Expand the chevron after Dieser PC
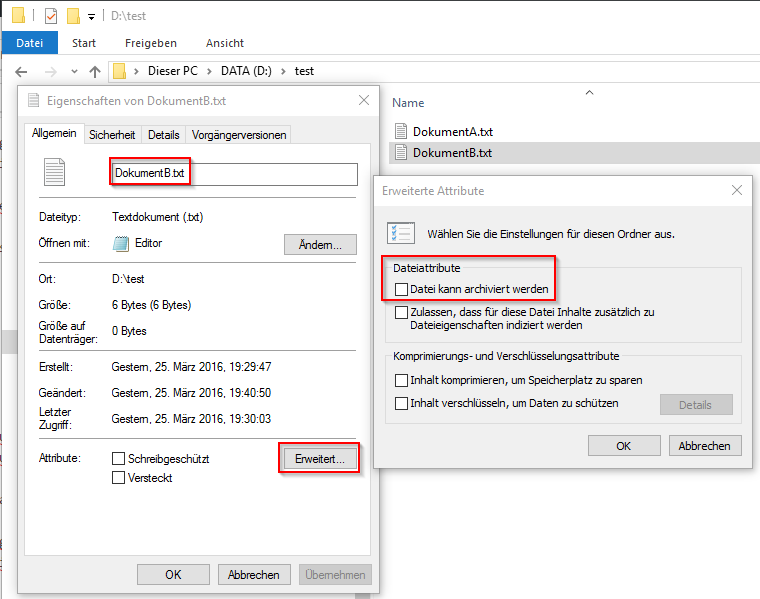 click(209, 71)
